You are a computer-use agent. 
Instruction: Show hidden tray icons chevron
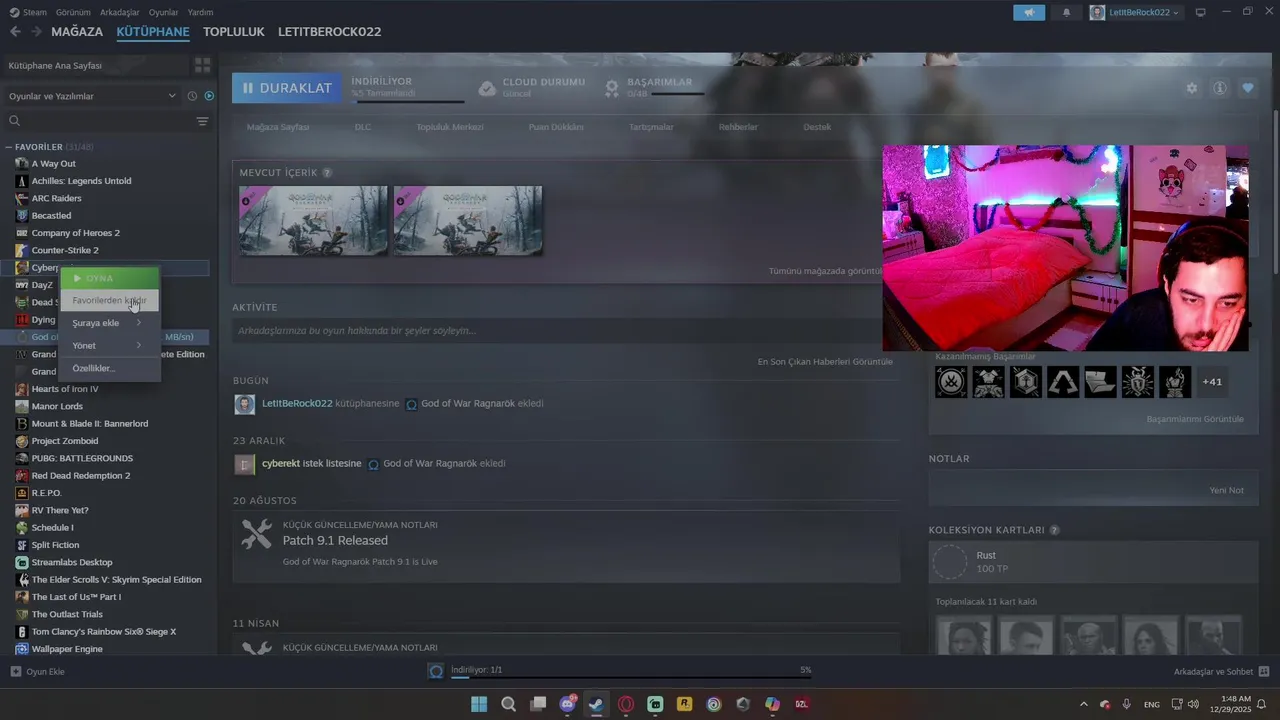pyautogui.click(x=1084, y=704)
